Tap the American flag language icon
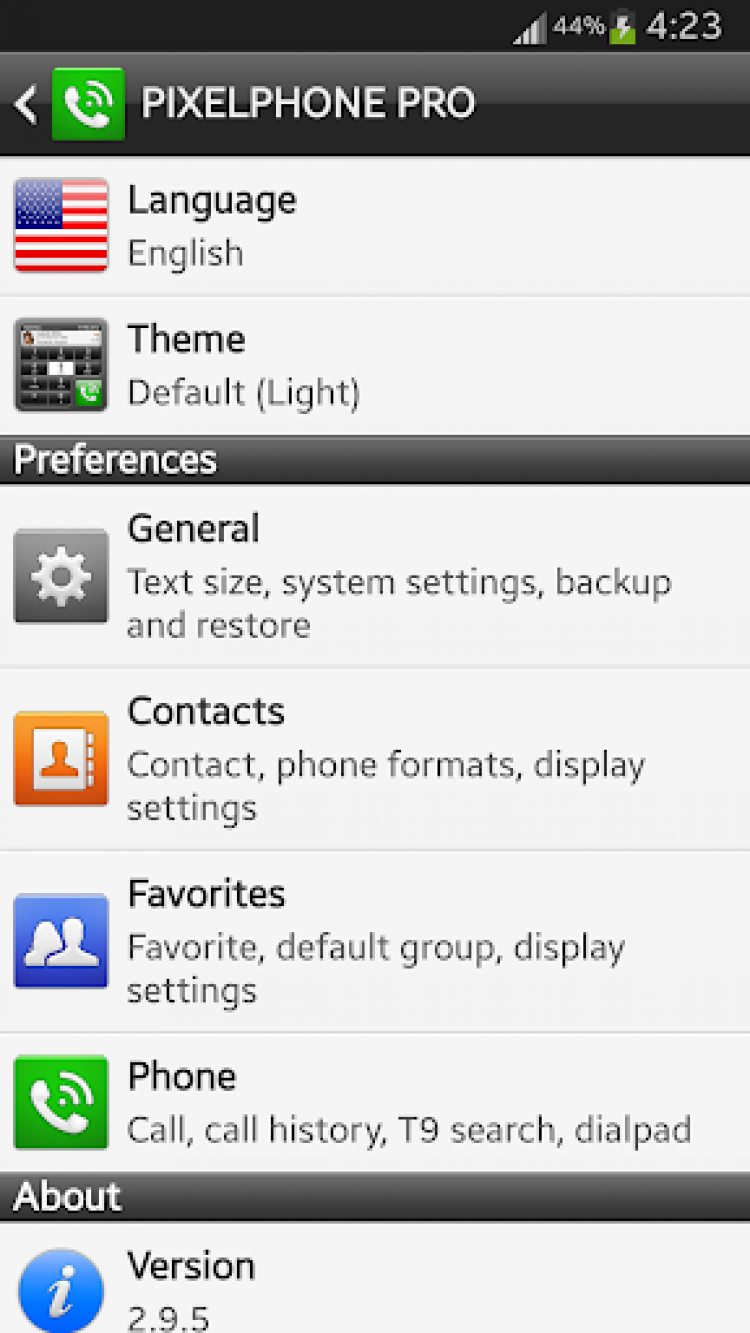This screenshot has height=1333, width=750. 61,225
